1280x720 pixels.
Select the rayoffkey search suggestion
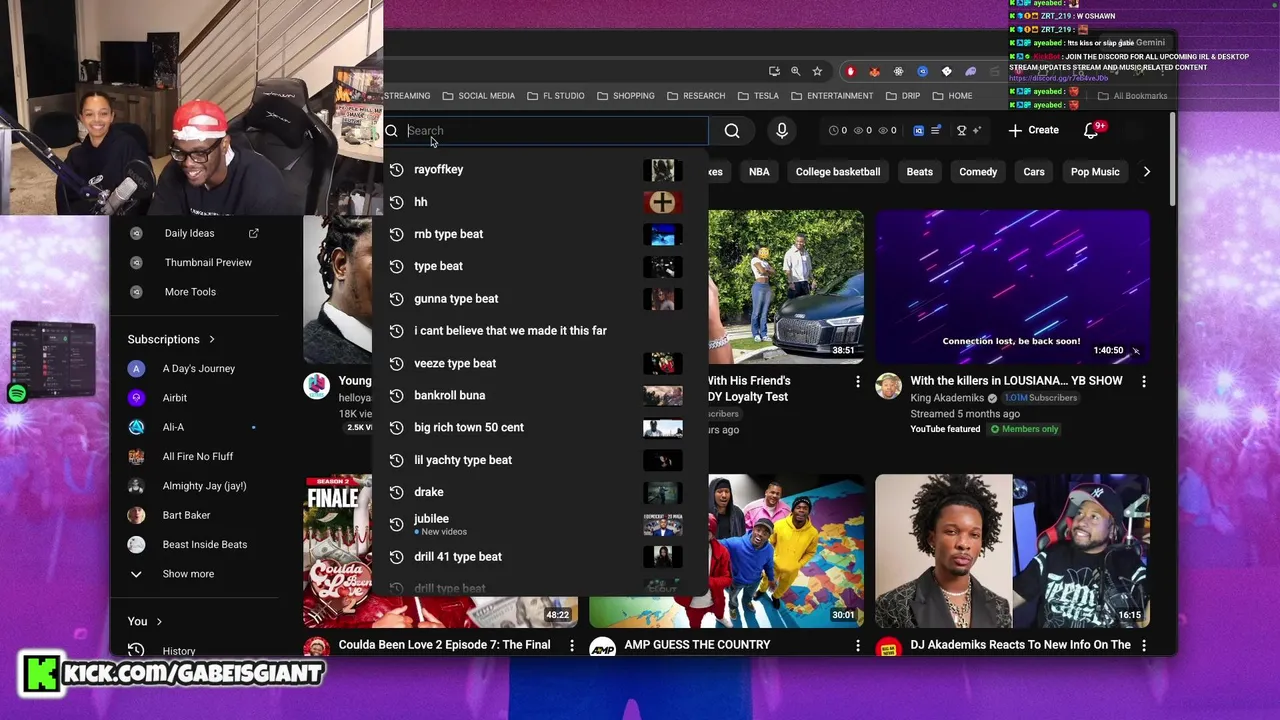[x=538, y=170]
